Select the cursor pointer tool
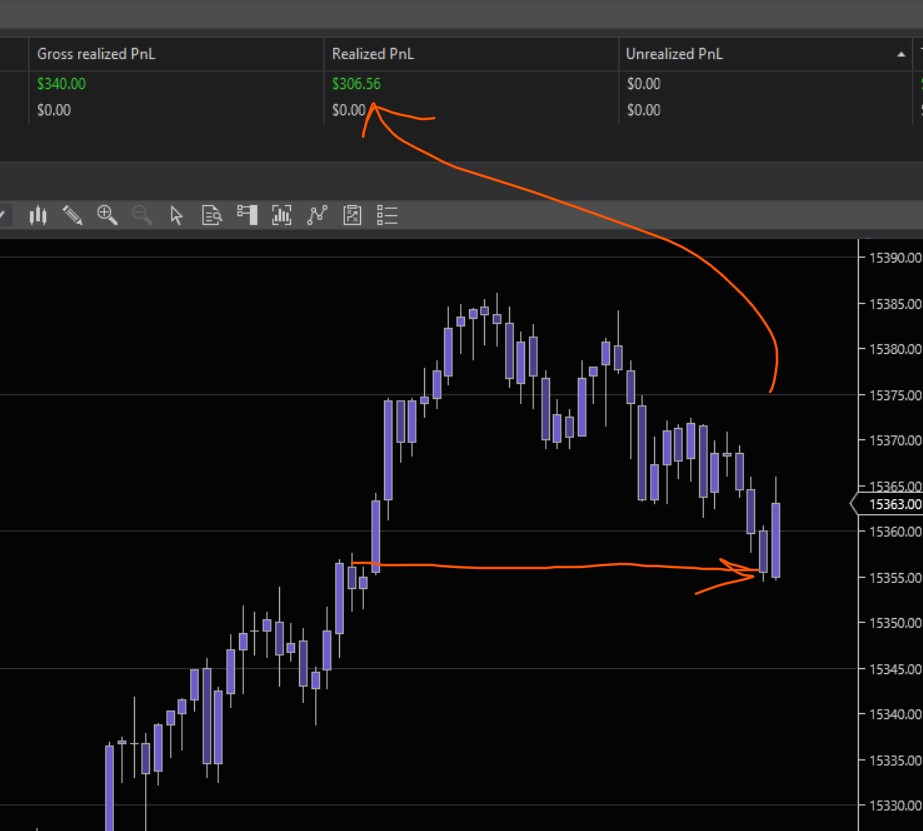 [177, 214]
